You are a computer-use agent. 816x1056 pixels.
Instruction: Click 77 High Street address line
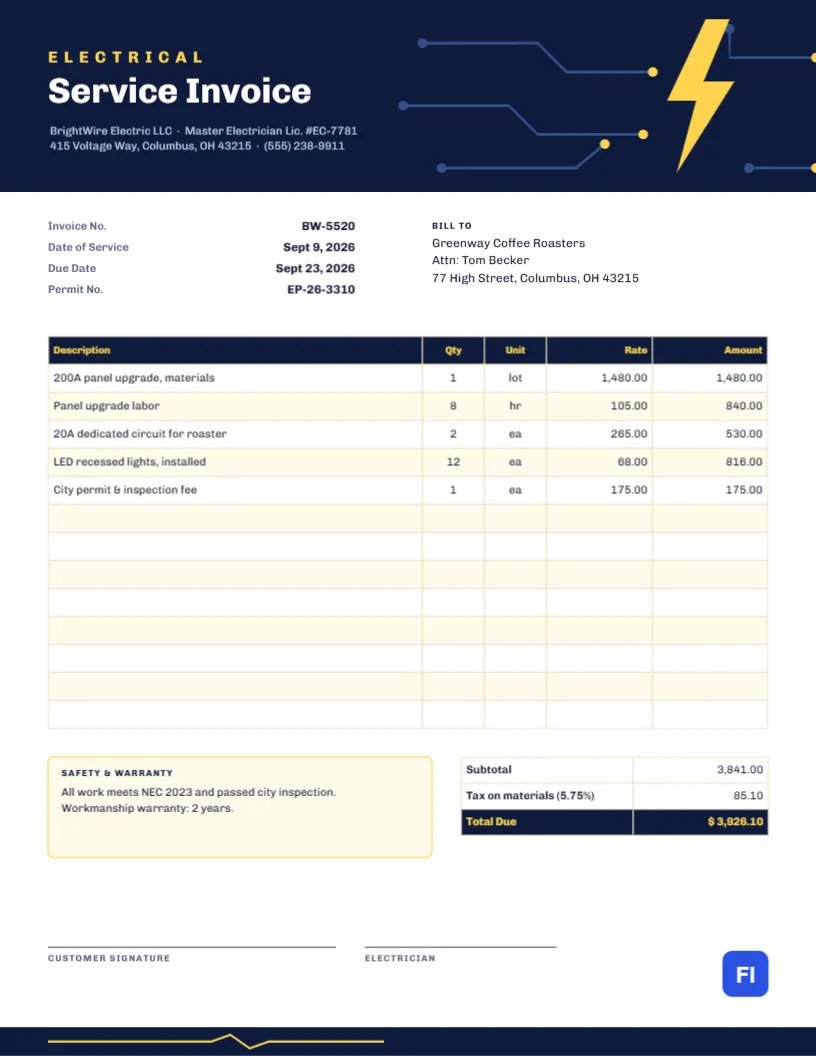tap(535, 278)
